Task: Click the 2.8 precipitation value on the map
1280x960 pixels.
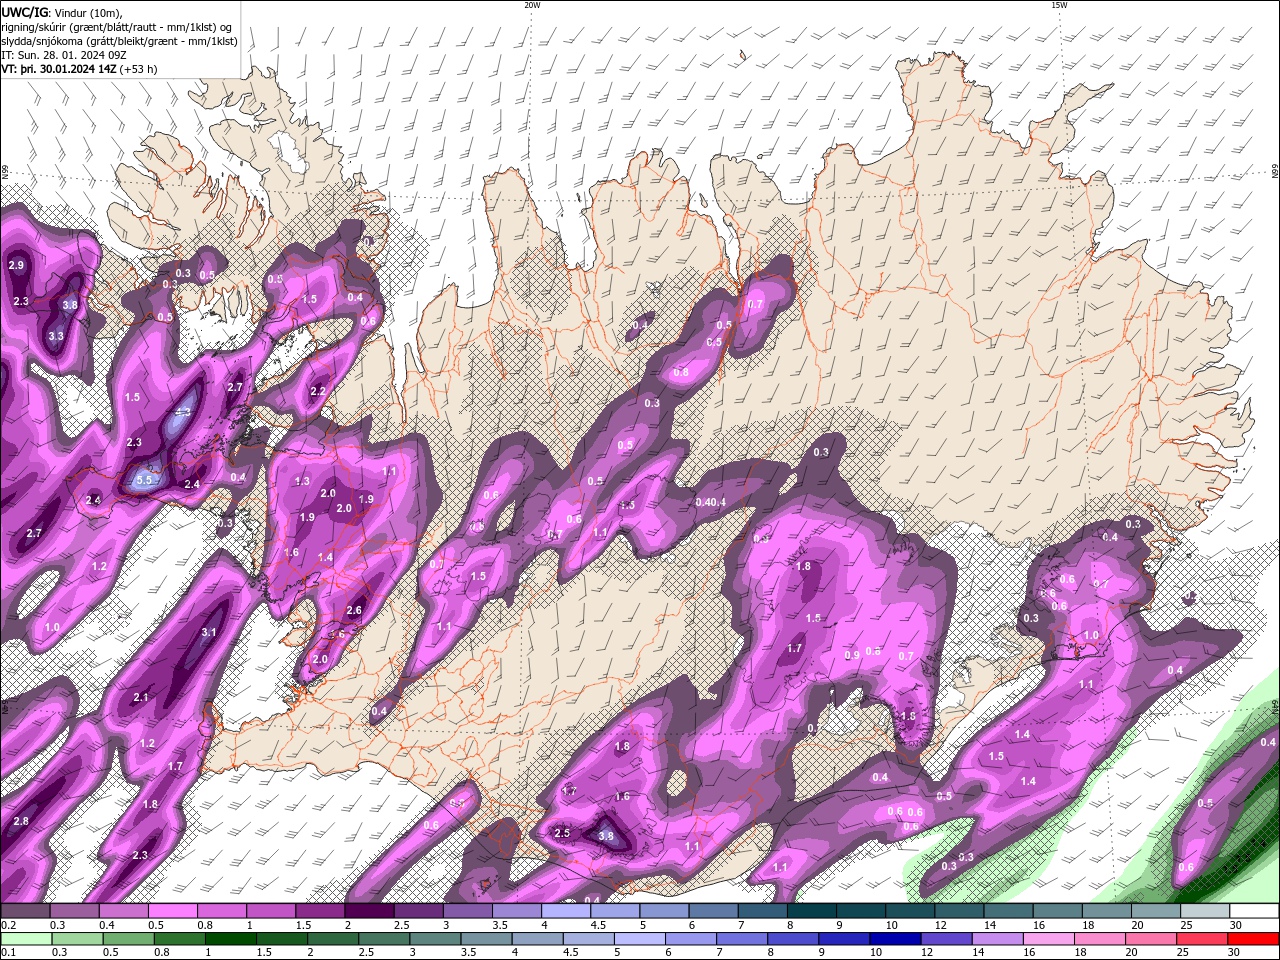Action: coord(21,821)
